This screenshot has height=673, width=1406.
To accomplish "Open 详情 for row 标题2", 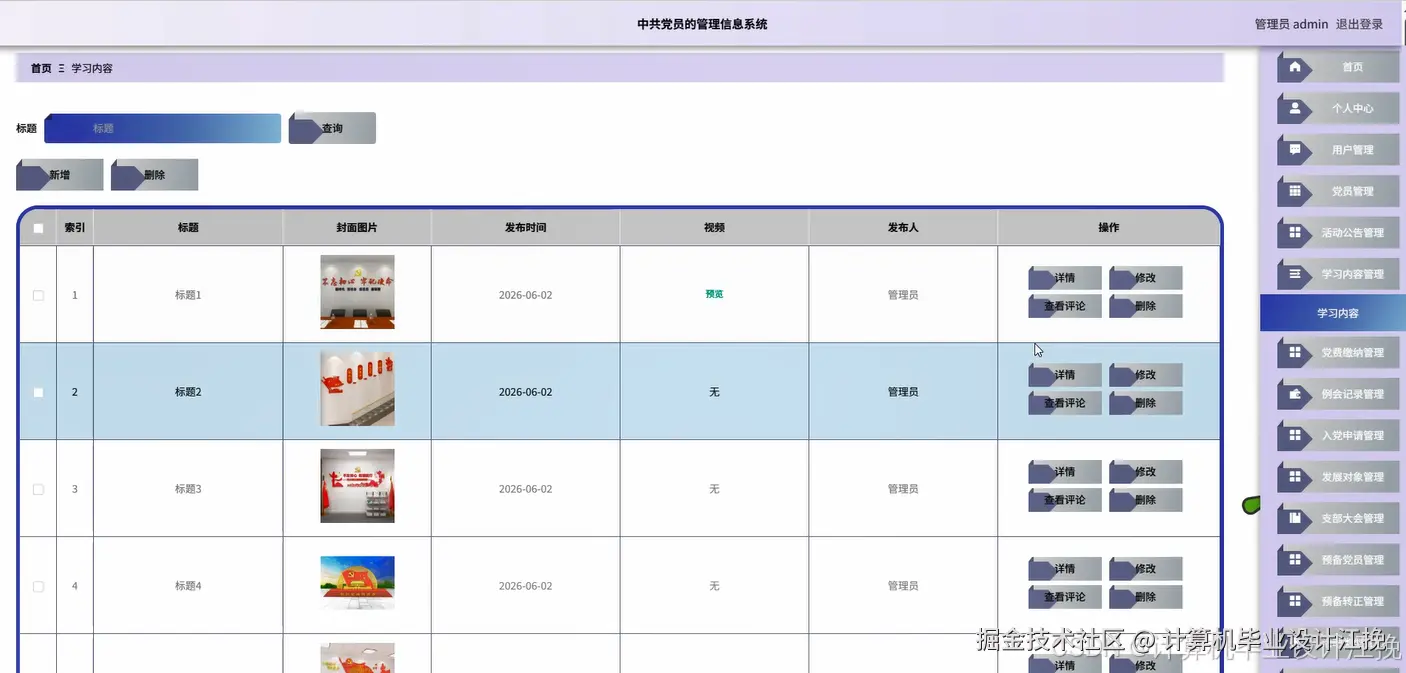I will click(1065, 375).
